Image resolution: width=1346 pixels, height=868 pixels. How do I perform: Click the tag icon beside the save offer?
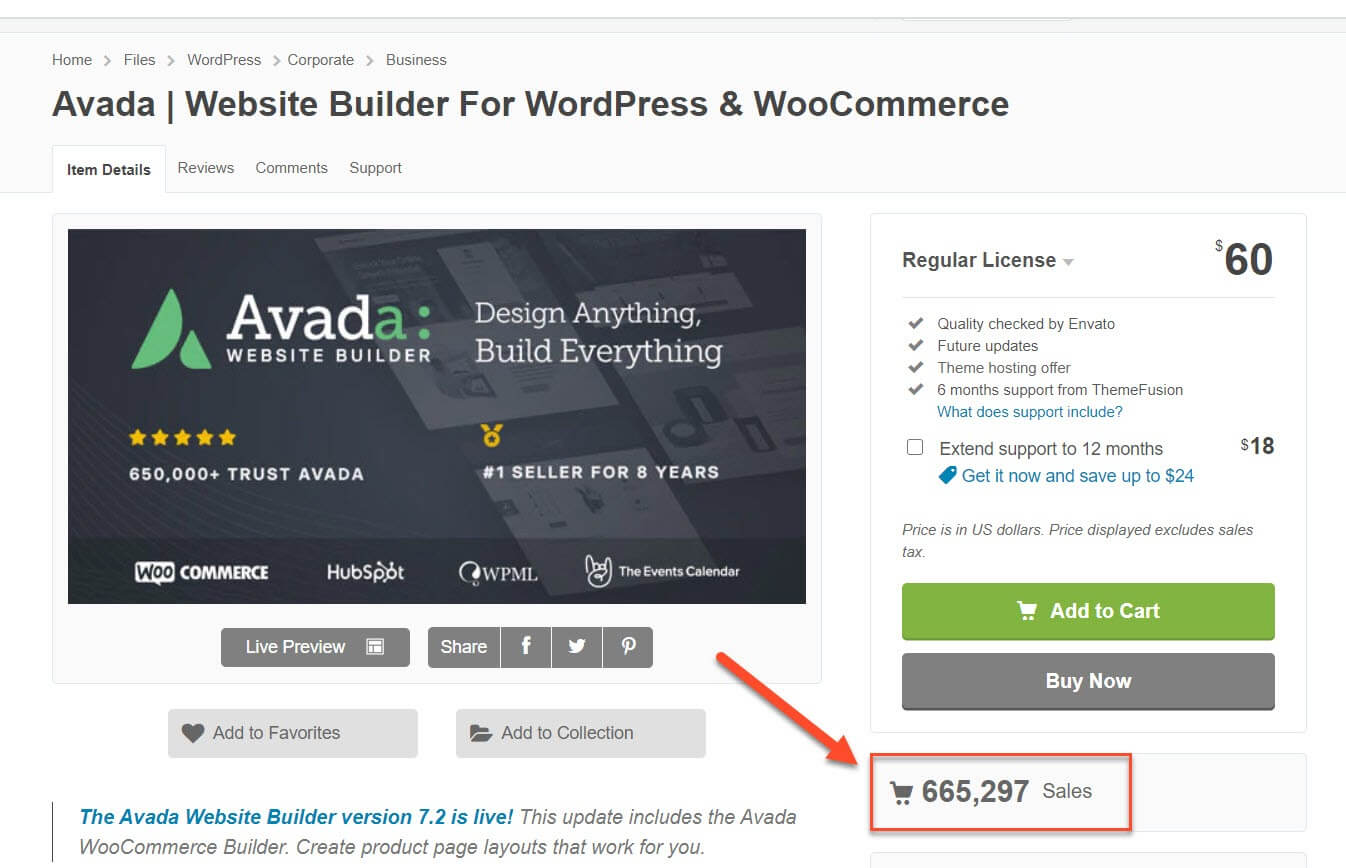947,476
